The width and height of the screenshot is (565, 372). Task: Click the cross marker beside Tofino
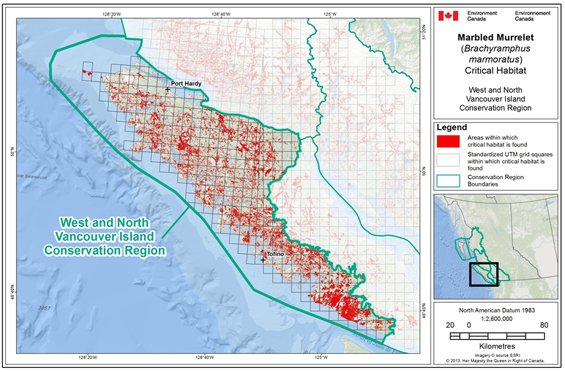click(263, 260)
